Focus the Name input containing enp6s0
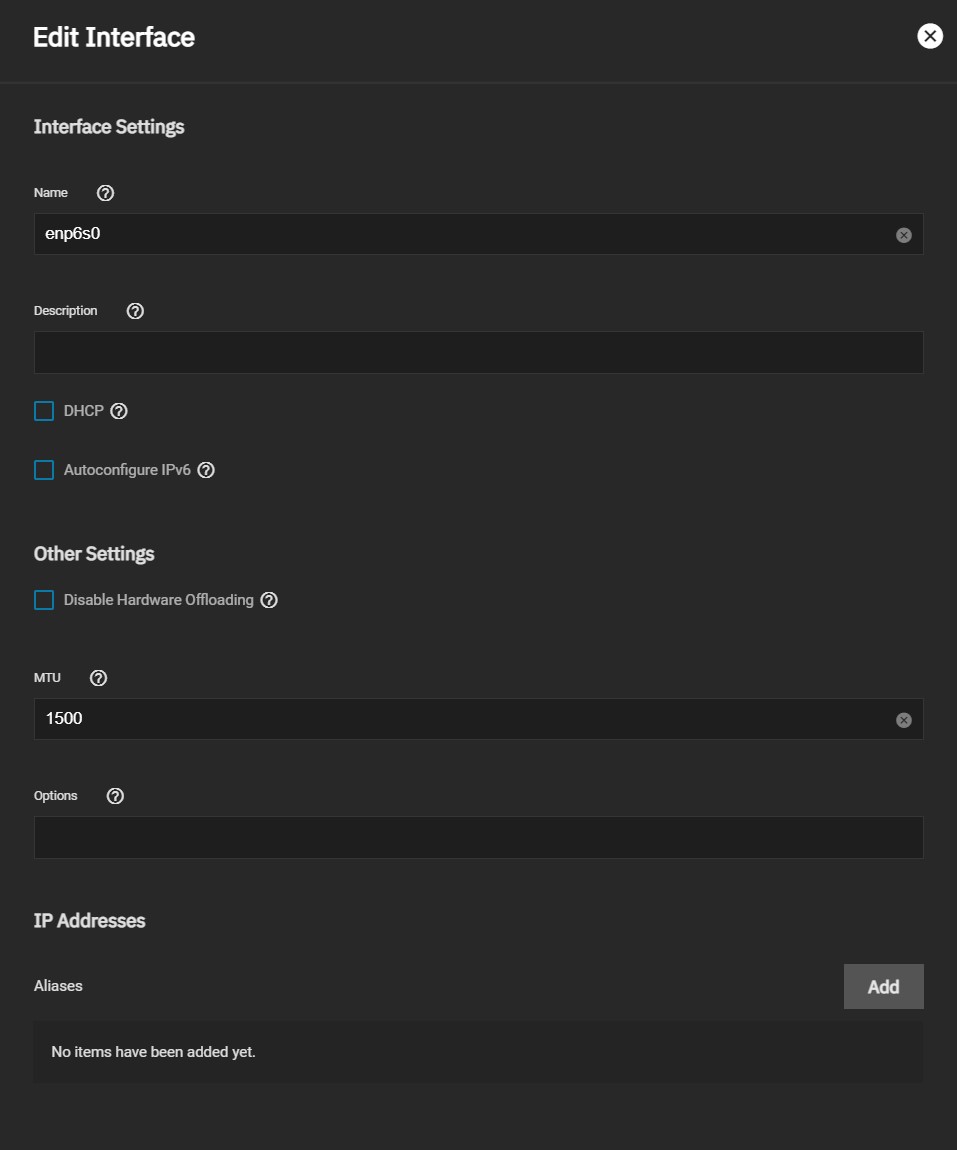This screenshot has height=1150, width=957. point(478,234)
